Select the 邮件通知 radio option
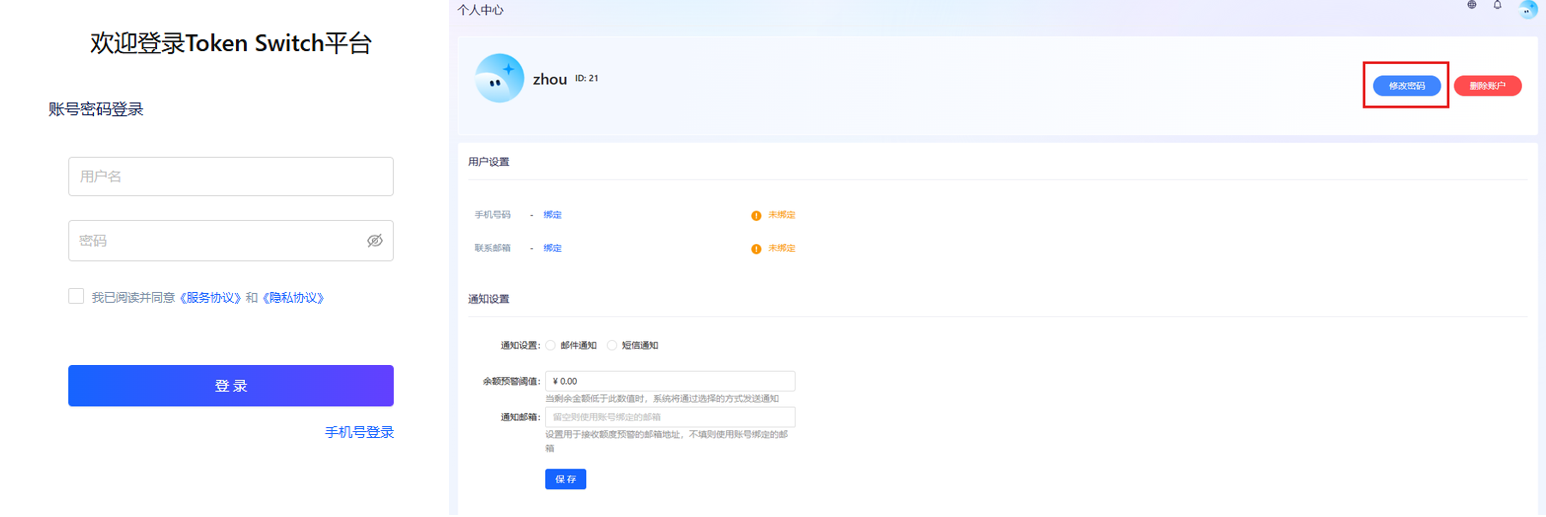1546x517 pixels. [550, 345]
